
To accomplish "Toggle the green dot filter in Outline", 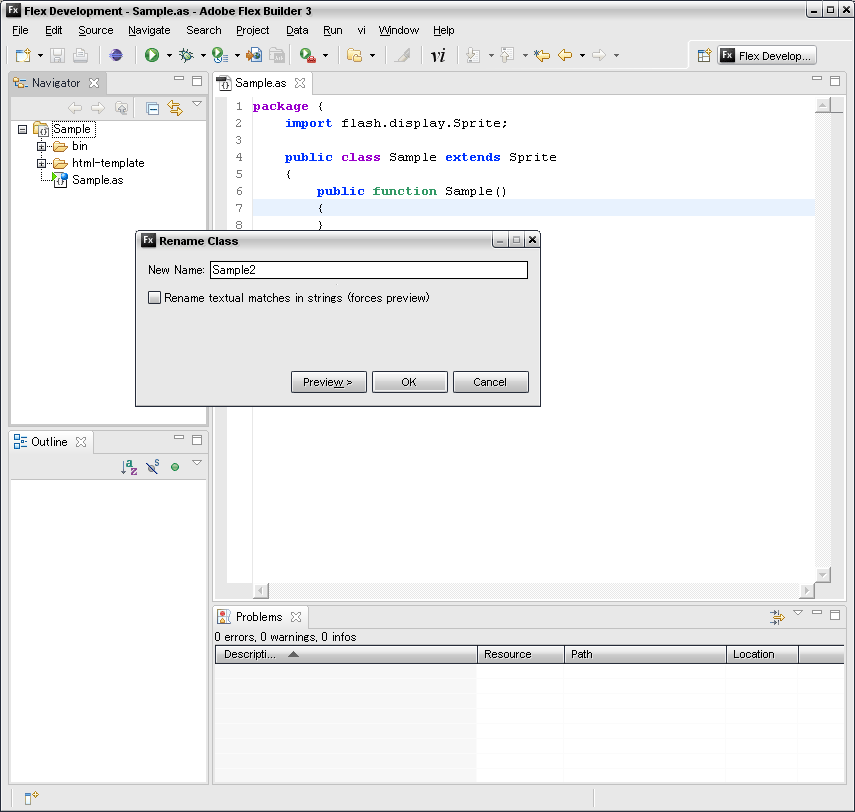I will [175, 467].
